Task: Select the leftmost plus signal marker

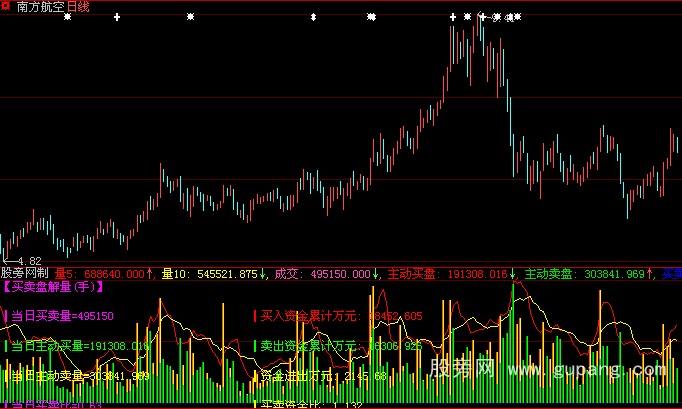Action: tap(117, 17)
